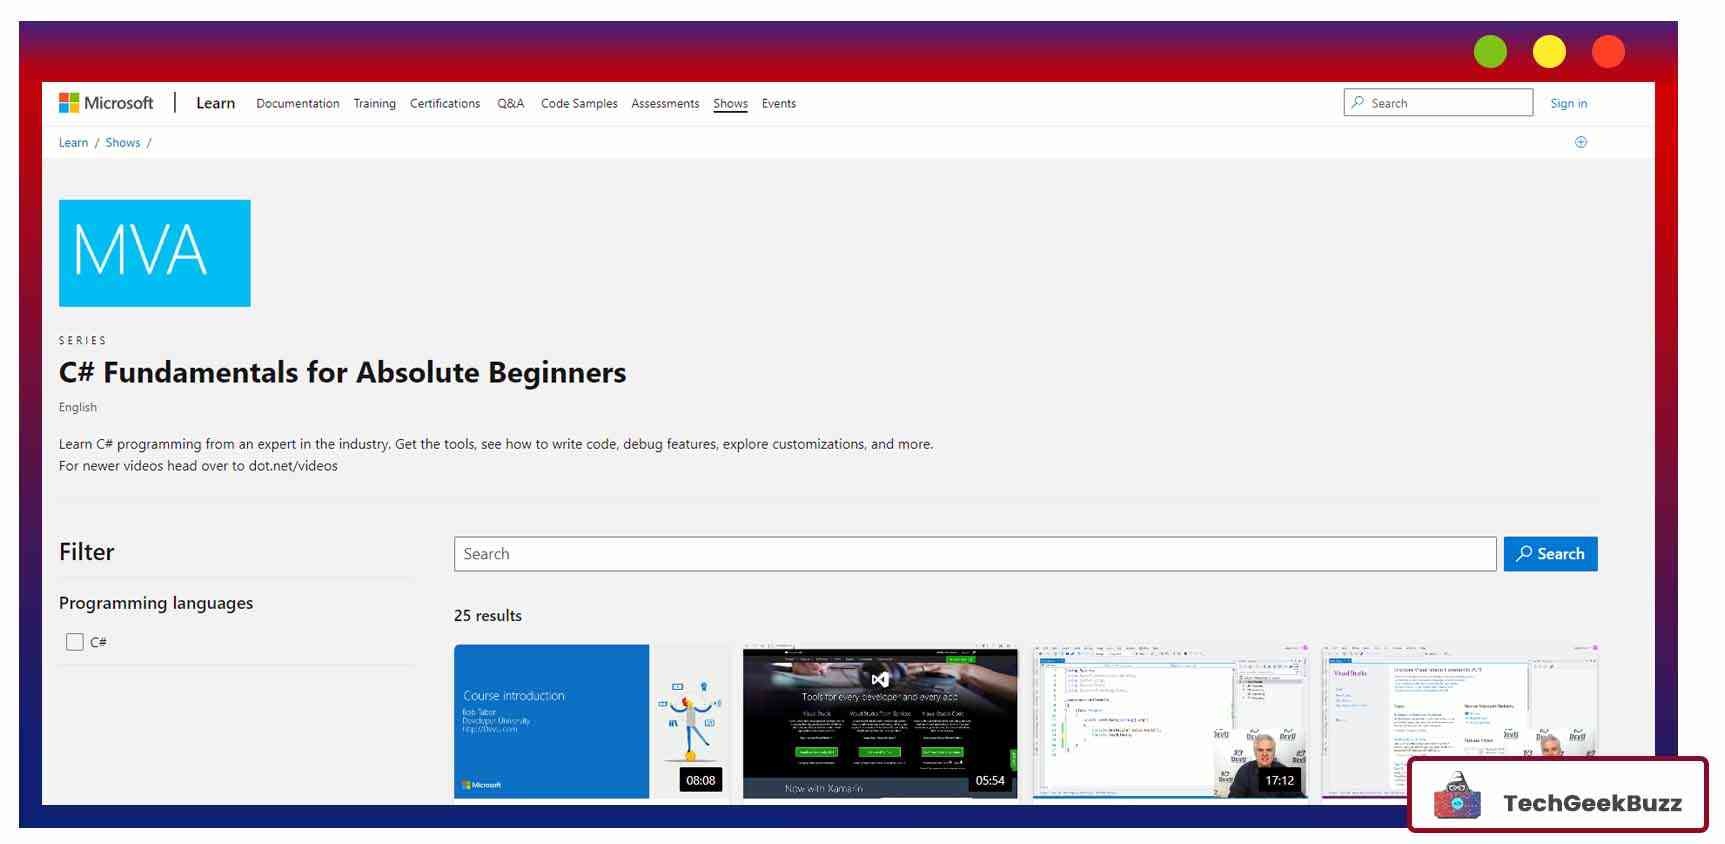Open Code Samples in navigation
The width and height of the screenshot is (1725, 844).
[x=579, y=103]
